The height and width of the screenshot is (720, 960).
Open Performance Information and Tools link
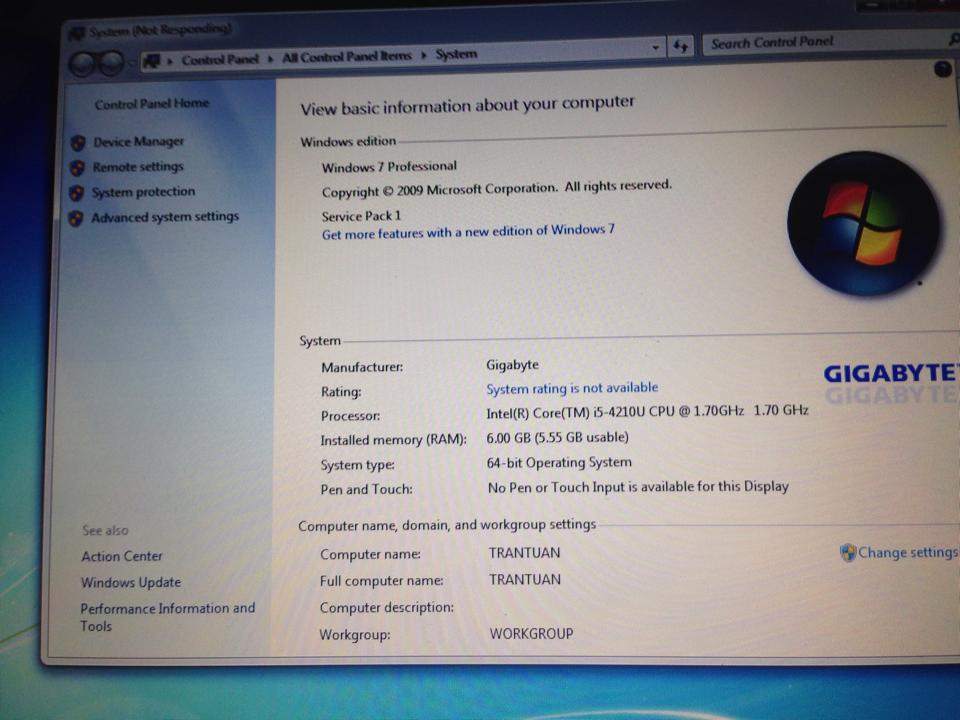[x=168, y=617]
